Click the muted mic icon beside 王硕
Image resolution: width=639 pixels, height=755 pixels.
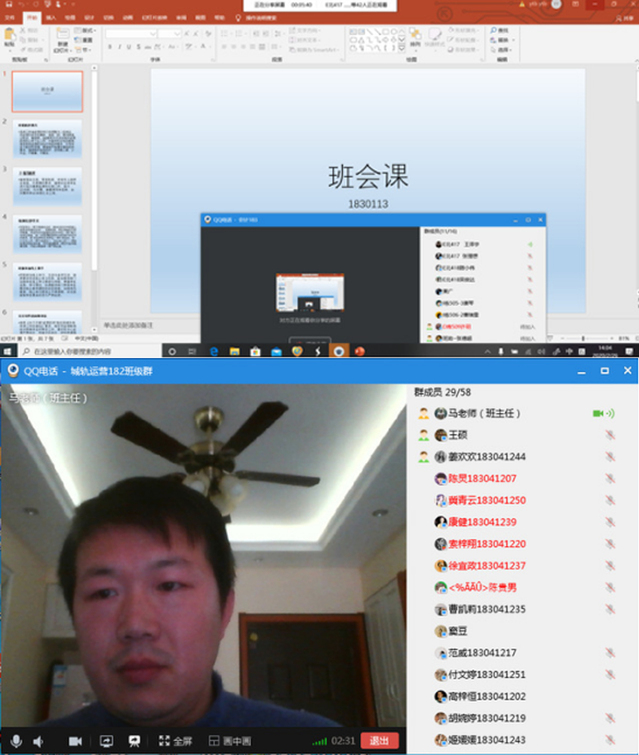pyautogui.click(x=609, y=435)
